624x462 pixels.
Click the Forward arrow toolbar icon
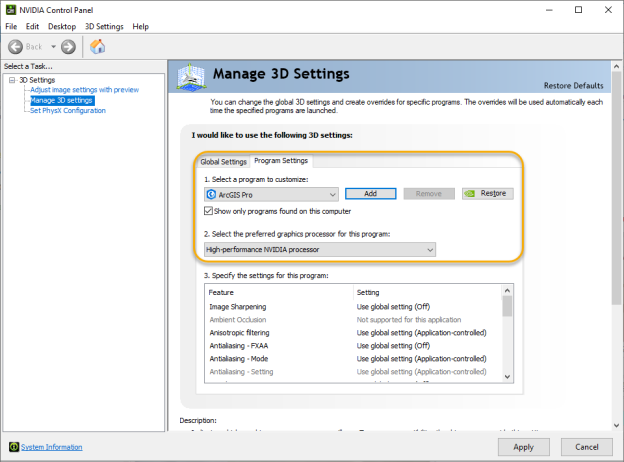pos(68,47)
